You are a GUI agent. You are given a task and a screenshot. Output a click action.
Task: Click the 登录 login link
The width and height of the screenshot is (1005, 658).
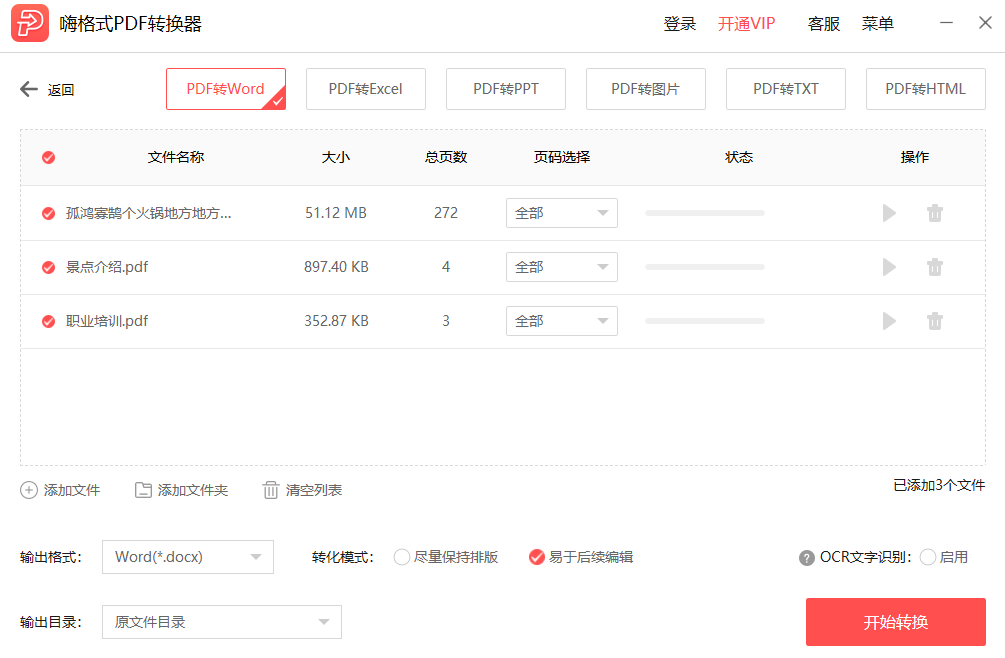tap(680, 23)
